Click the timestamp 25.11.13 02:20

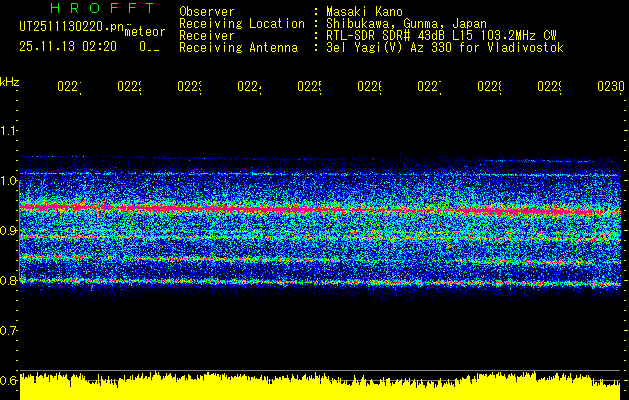point(68,47)
